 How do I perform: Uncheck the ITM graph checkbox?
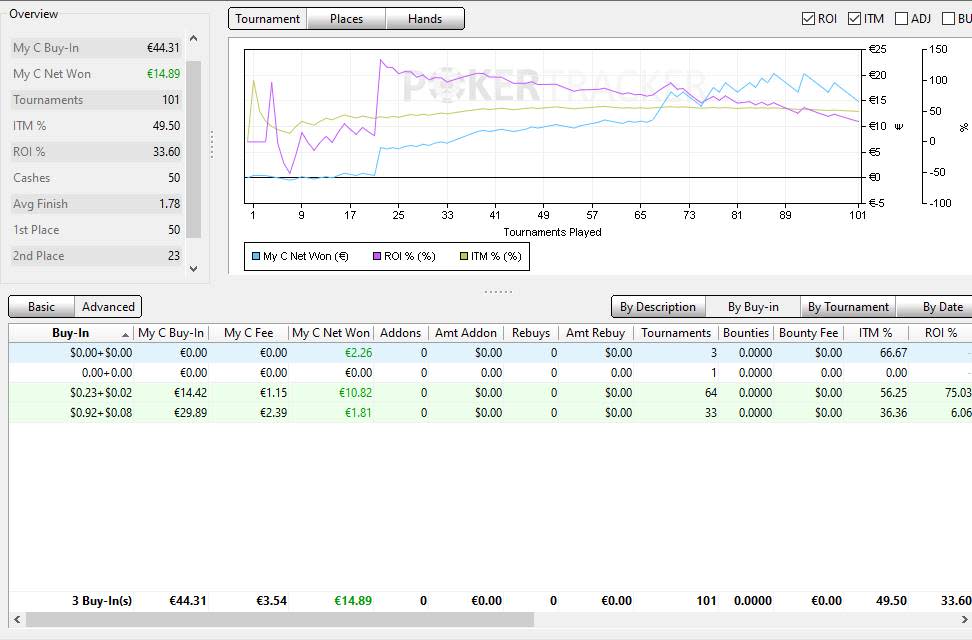pos(854,19)
